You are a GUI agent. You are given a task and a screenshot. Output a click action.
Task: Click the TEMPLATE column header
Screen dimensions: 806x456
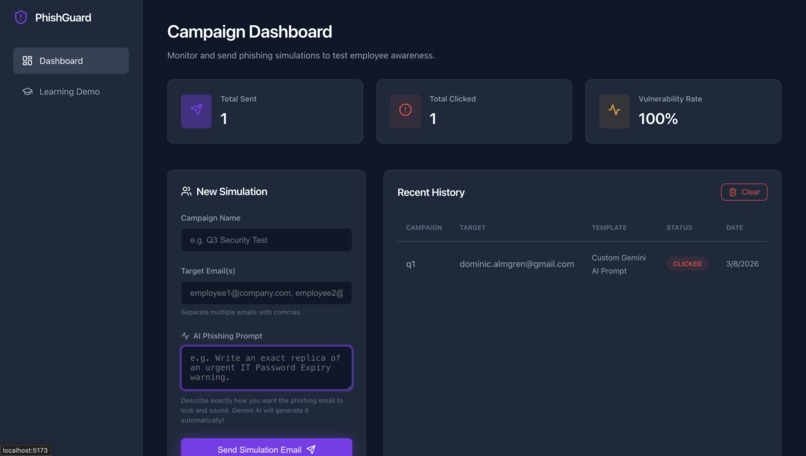click(x=609, y=228)
